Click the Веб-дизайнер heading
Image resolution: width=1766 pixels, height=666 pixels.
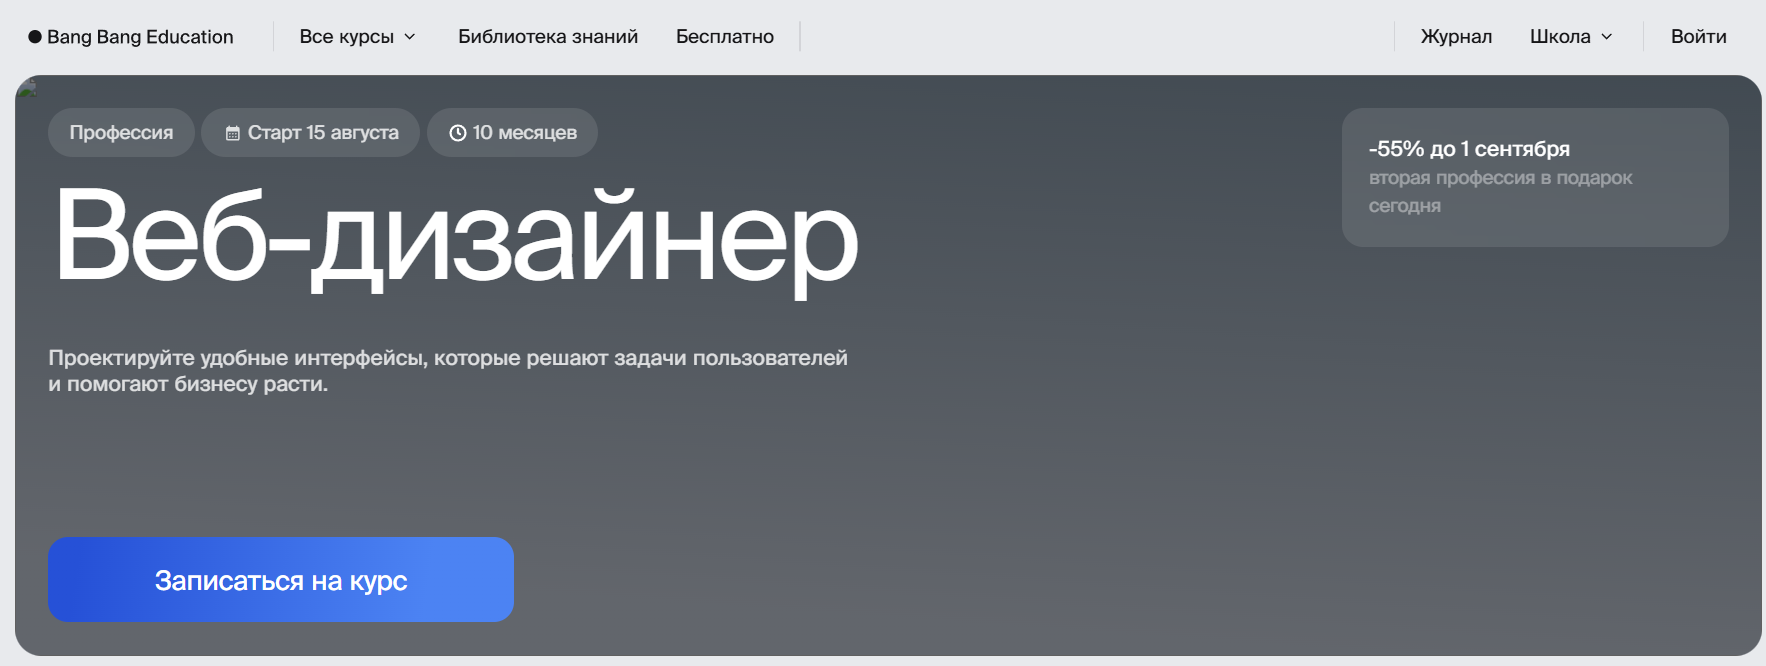click(455, 237)
